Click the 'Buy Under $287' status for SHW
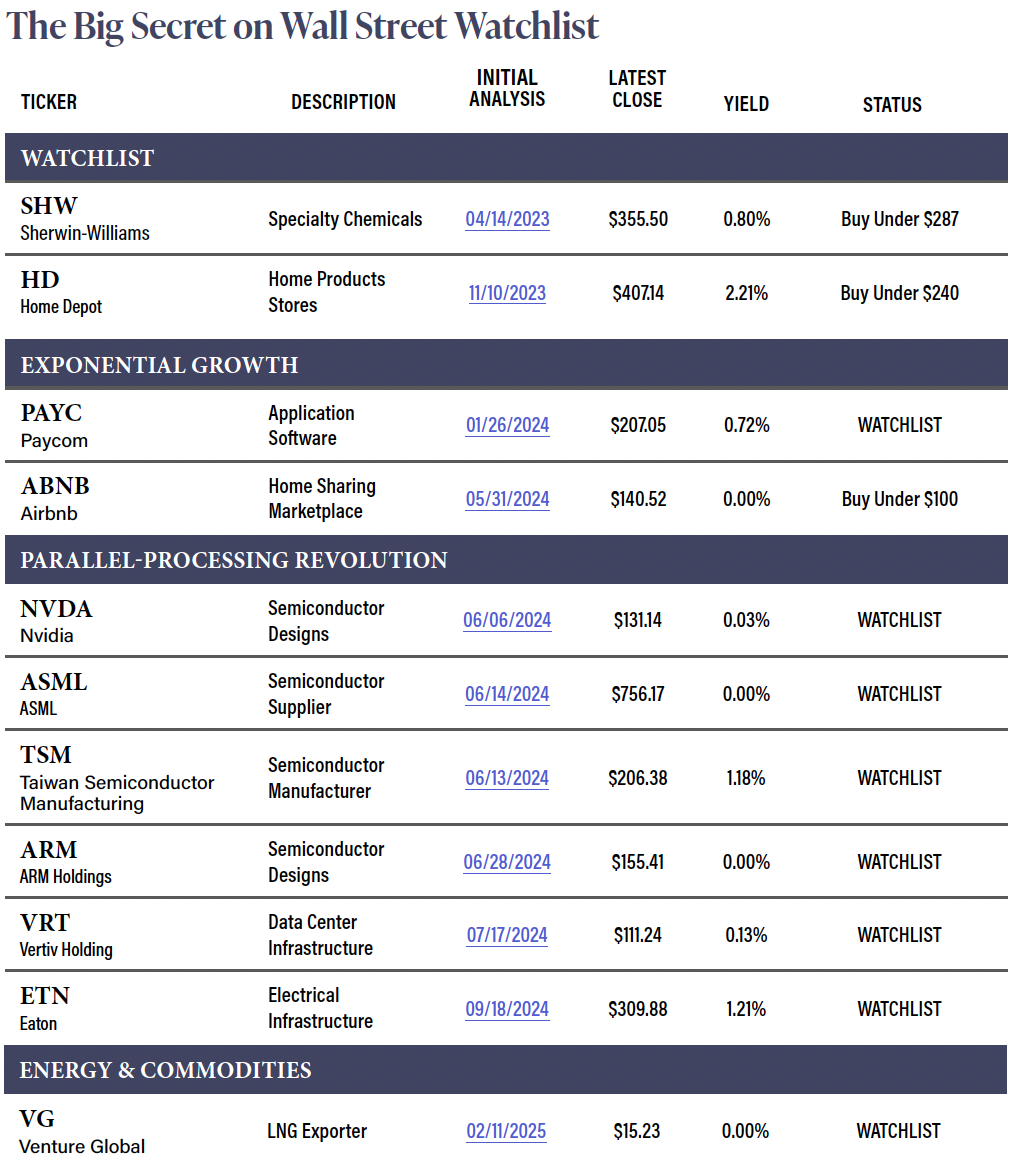Viewport: 1012px width, 1162px height. click(x=899, y=219)
